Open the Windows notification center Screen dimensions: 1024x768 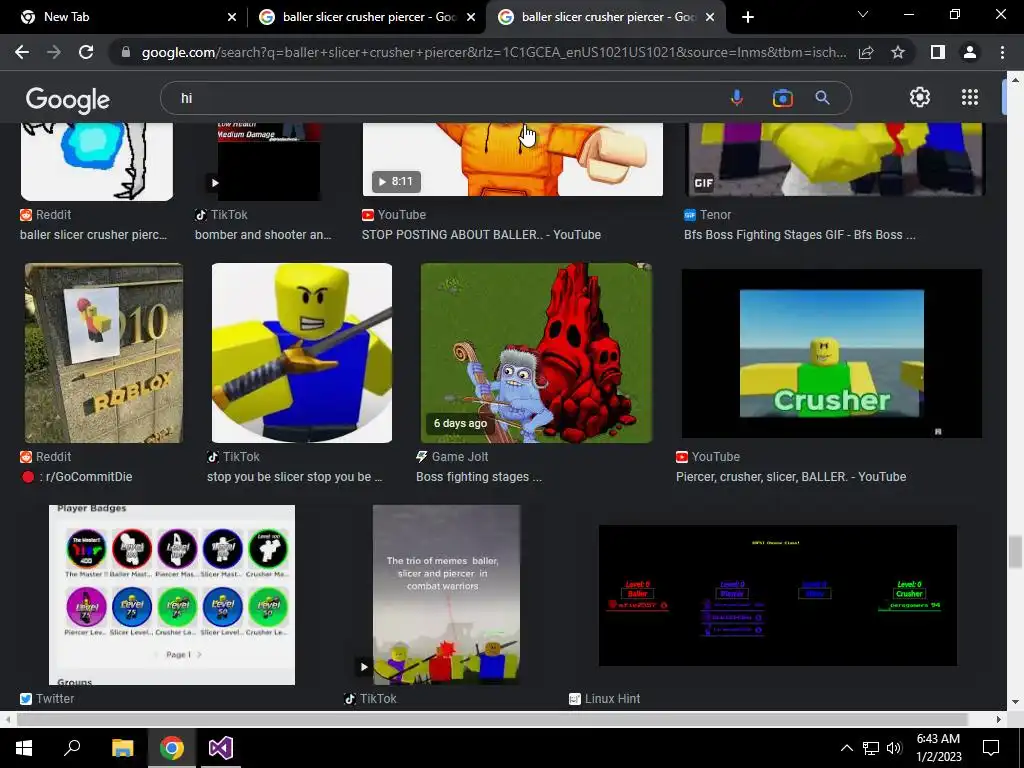pyautogui.click(x=991, y=748)
